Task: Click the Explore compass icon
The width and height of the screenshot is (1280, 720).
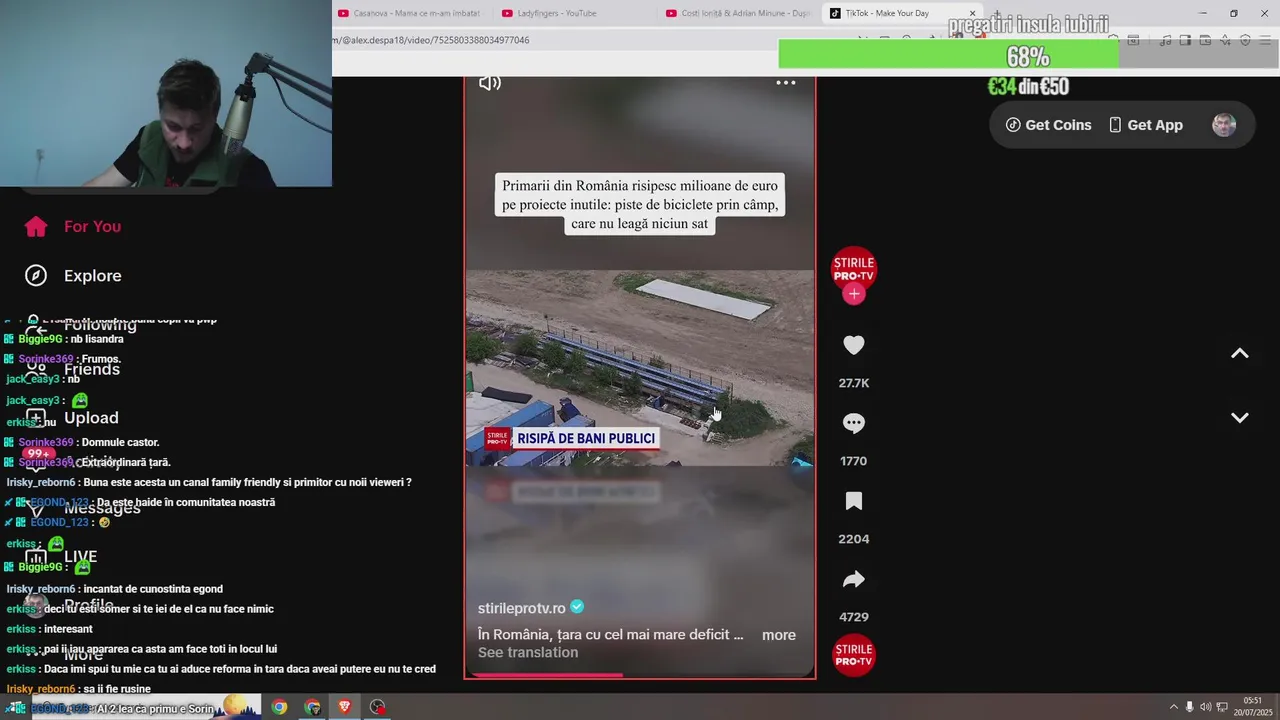Action: [36, 276]
